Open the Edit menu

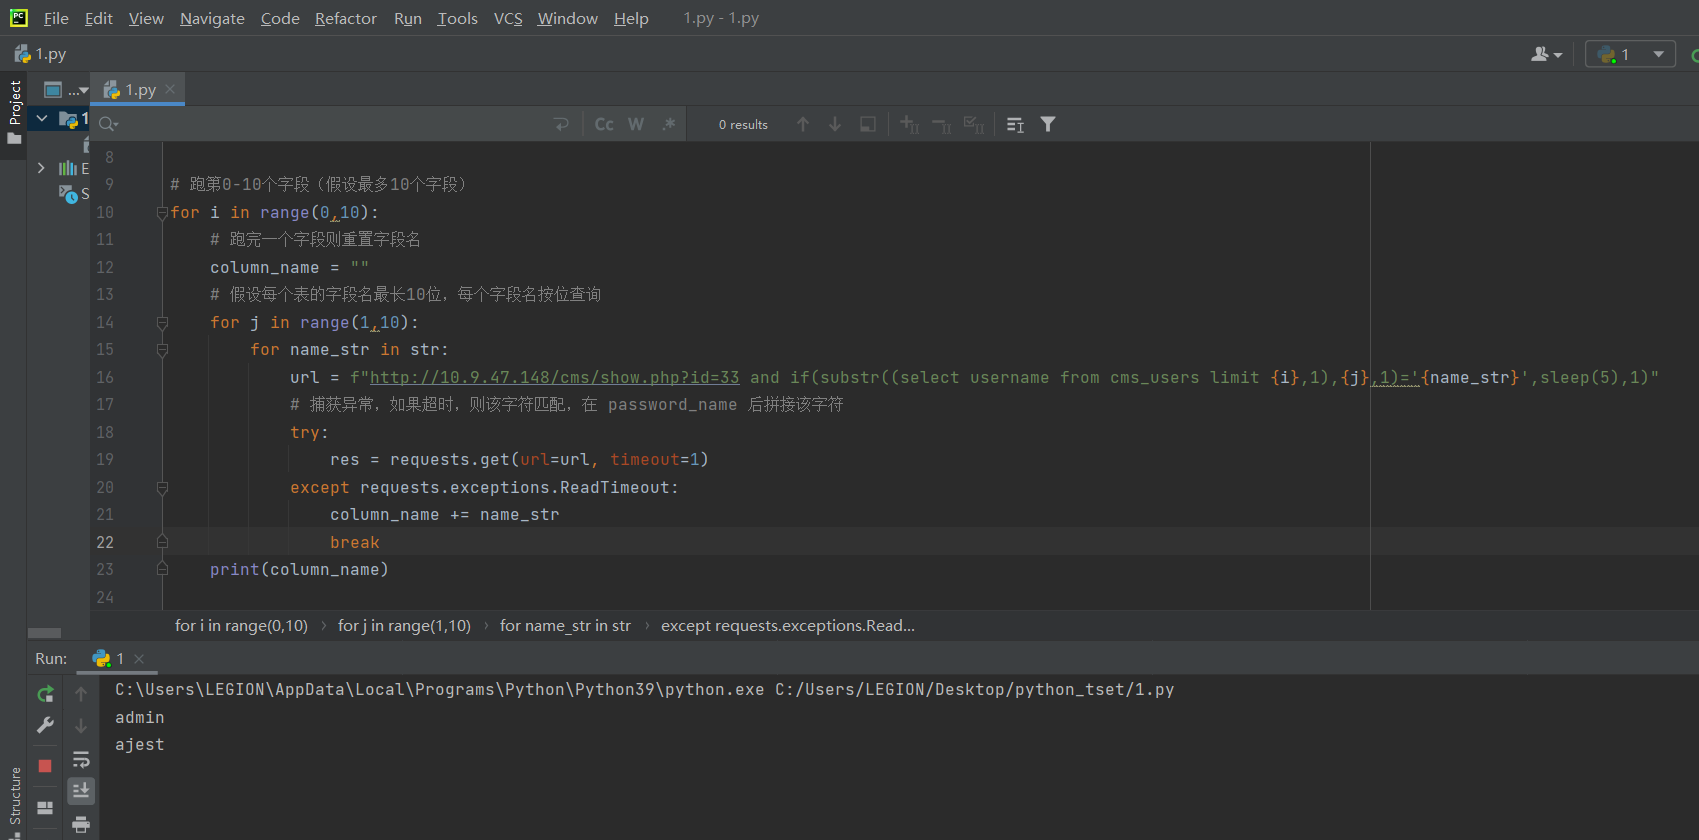pyautogui.click(x=98, y=18)
